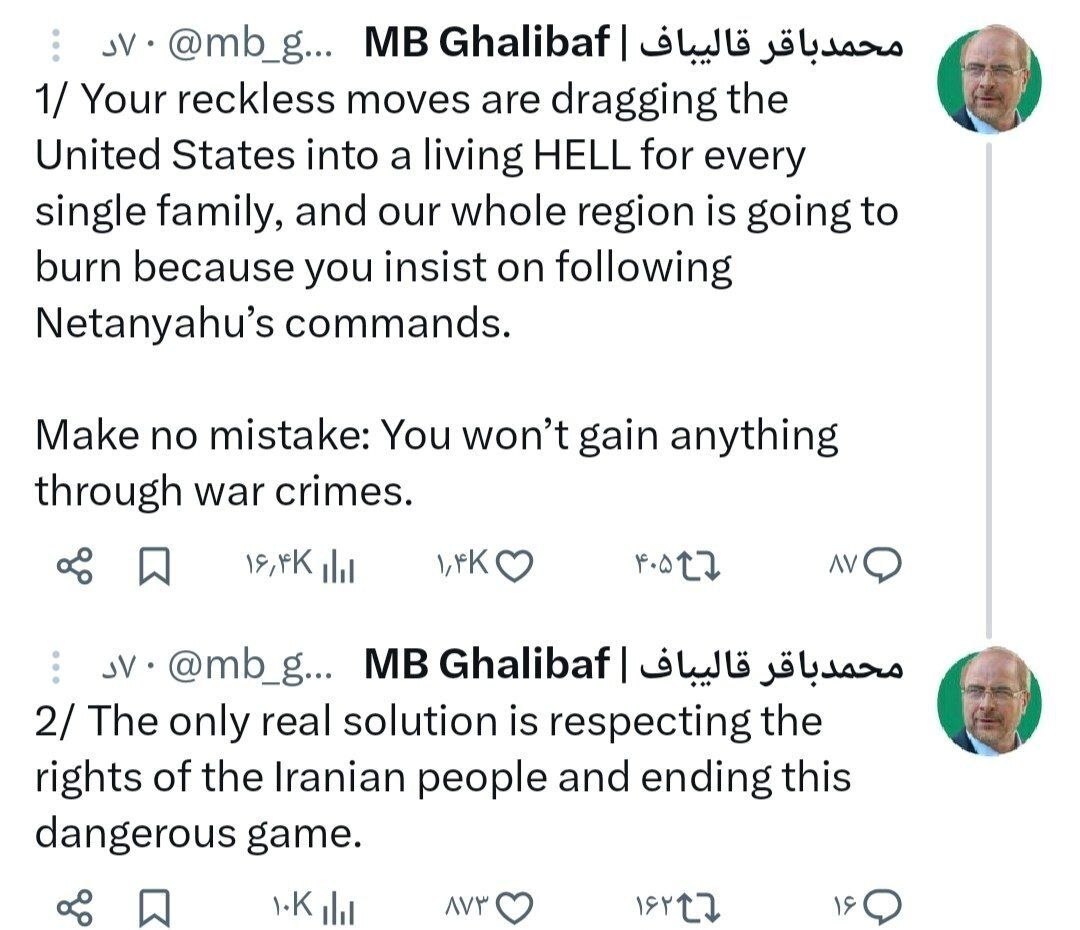
Task: Reply to the second tweet
Action: (883, 908)
